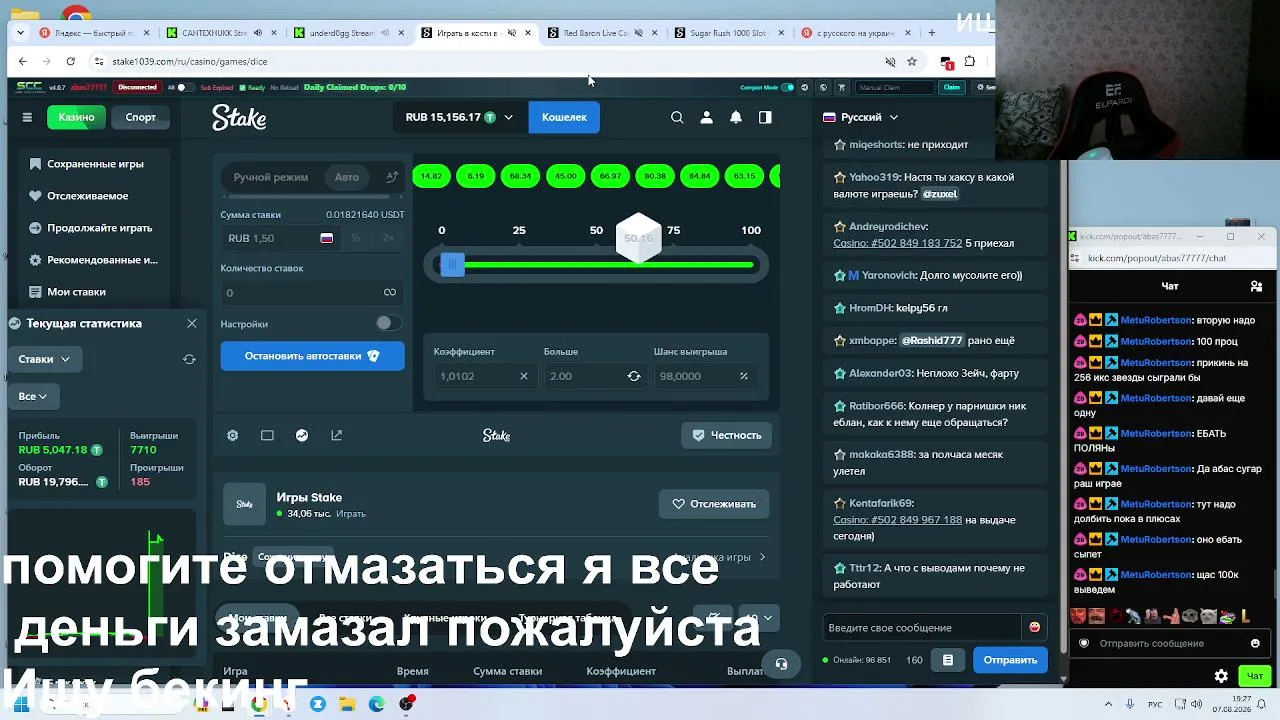Viewport: 1280px width, 720px height.
Task: Swap the Больше roll direction
Action: pos(633,376)
